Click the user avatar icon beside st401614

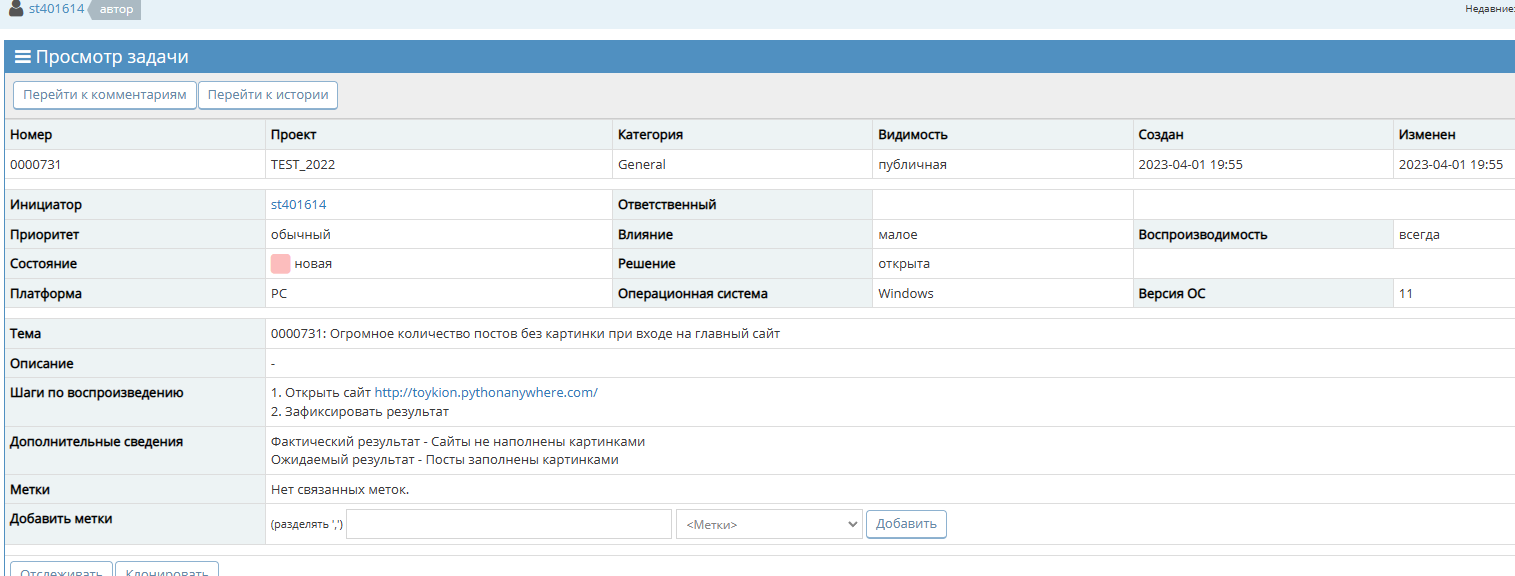[x=16, y=9]
